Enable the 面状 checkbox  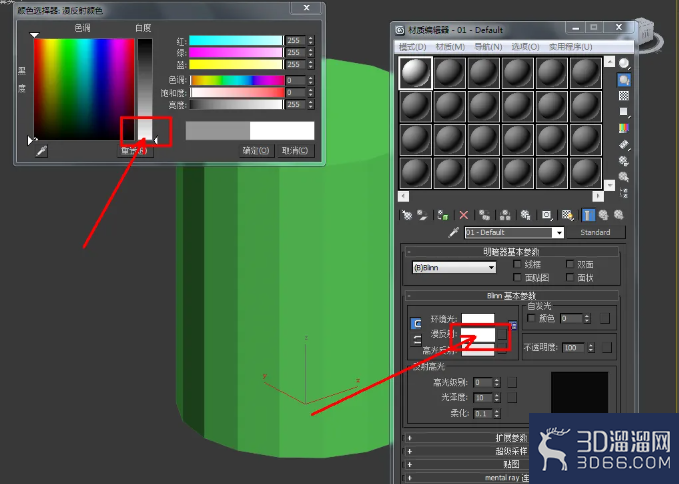click(570, 277)
